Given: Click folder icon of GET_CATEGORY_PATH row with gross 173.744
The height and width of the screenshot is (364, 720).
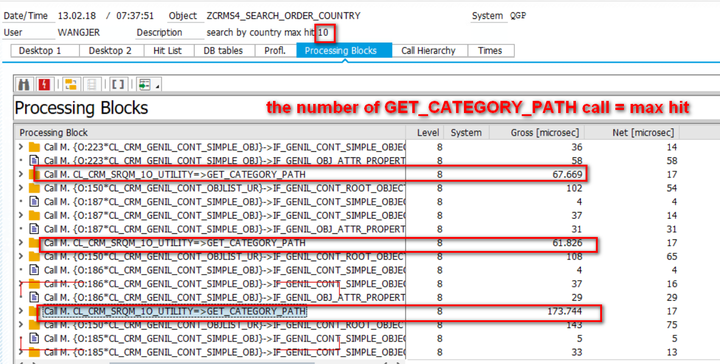Looking at the screenshot, I should click(x=34, y=311).
